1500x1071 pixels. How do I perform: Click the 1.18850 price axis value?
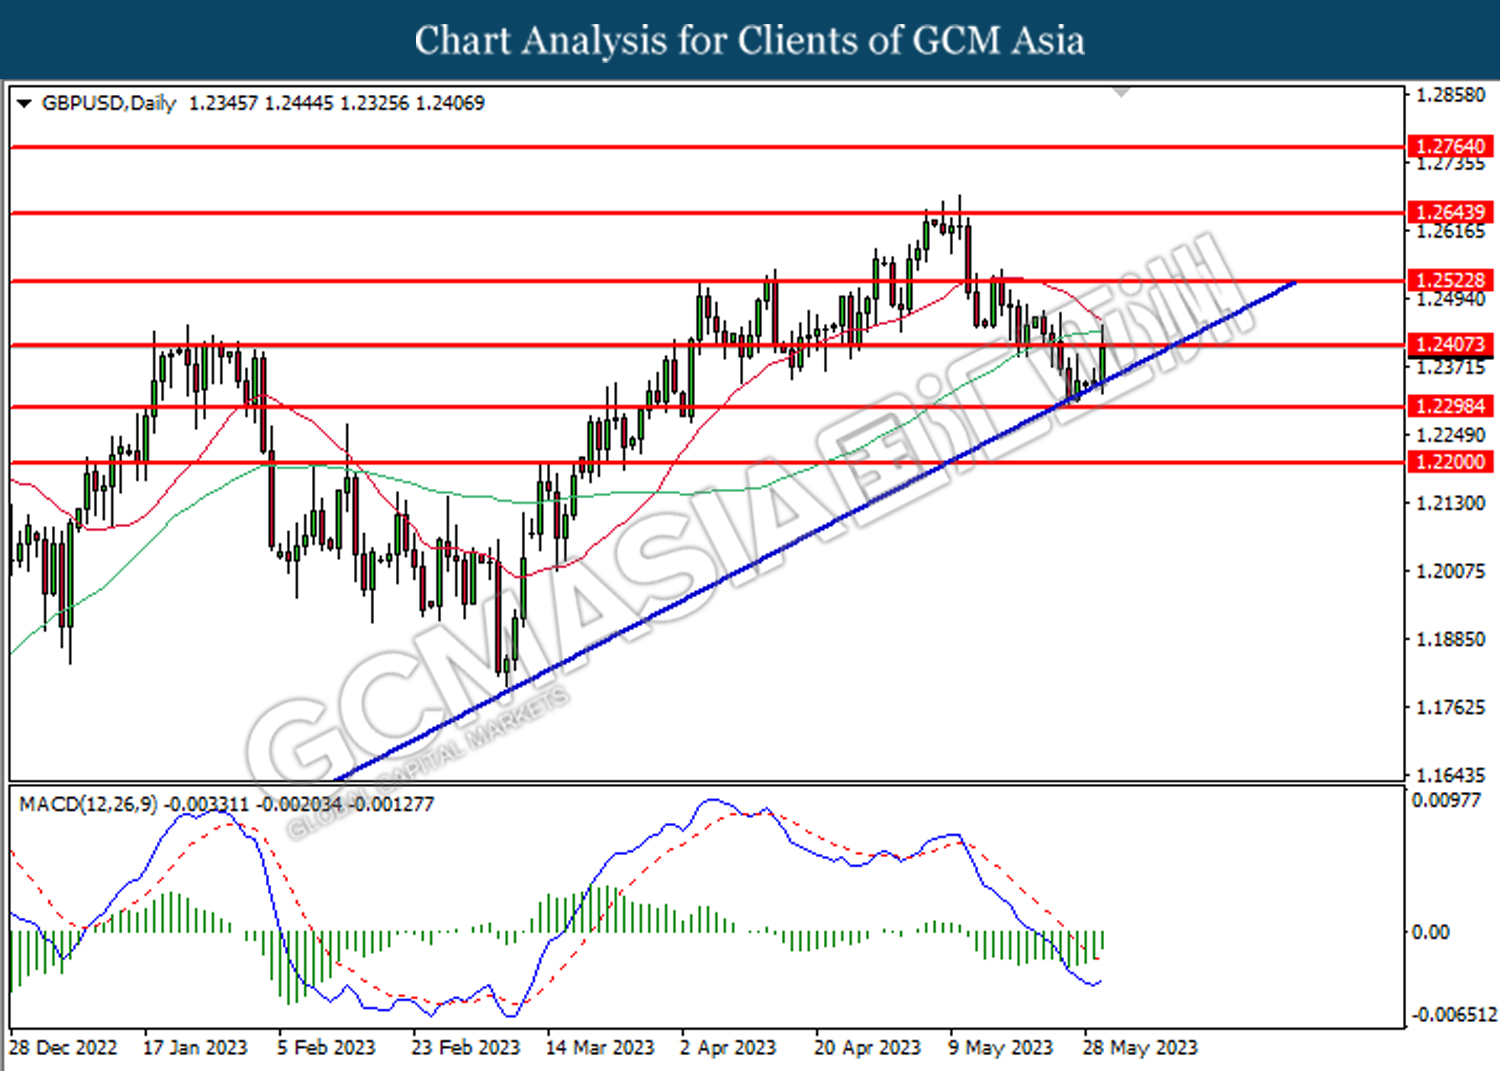(1451, 639)
